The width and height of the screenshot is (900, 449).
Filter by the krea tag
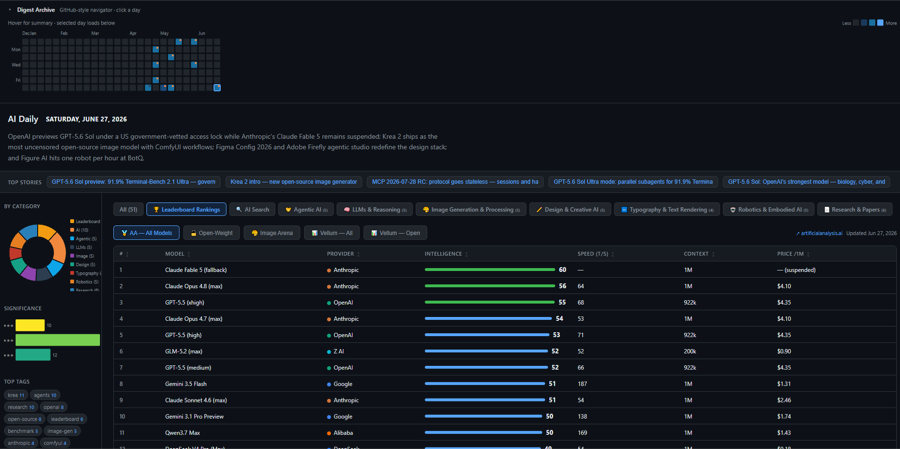15,395
